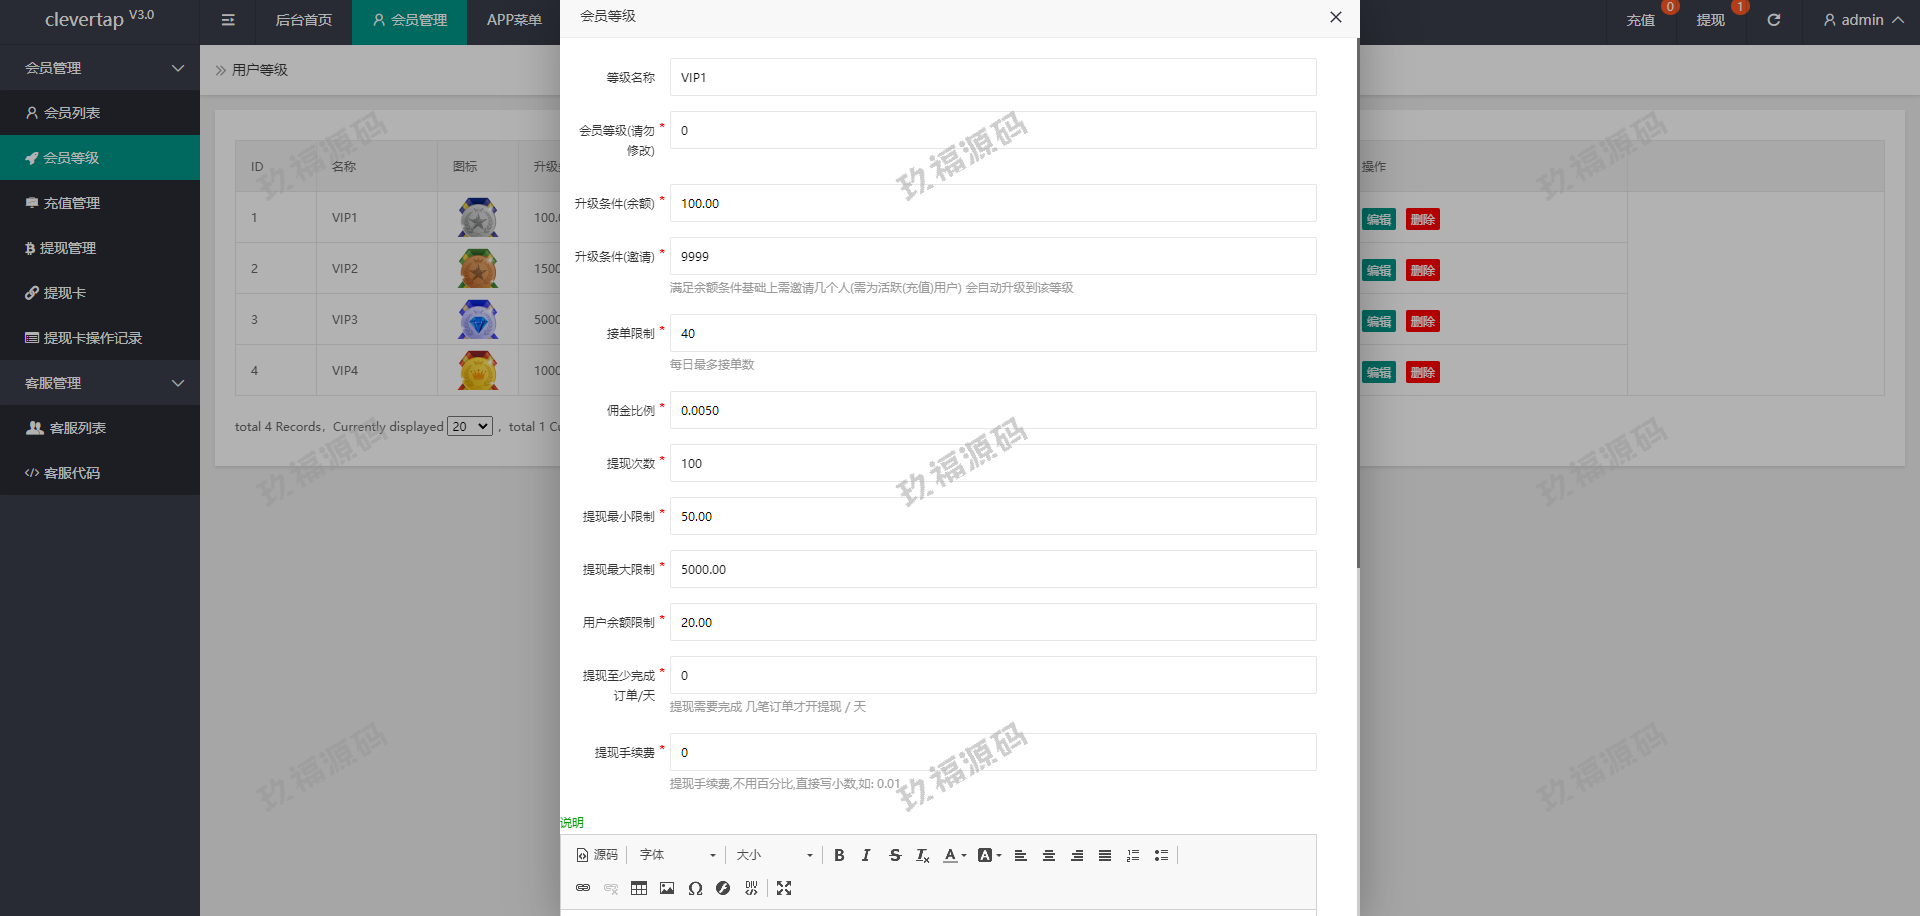Open the font size (大小) dropdown
Viewport: 1920px width, 916px height.
point(774,855)
